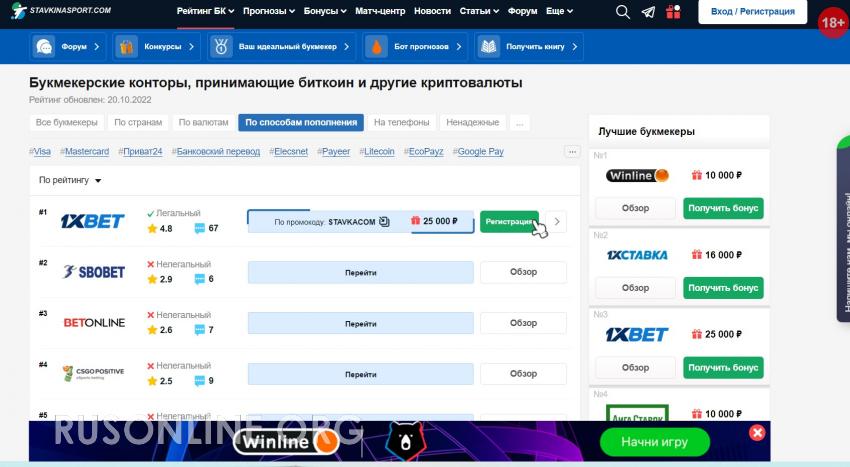Image resolution: width=850 pixels, height=467 pixels.
Task: Open the search magnifier icon
Action: 623,11
